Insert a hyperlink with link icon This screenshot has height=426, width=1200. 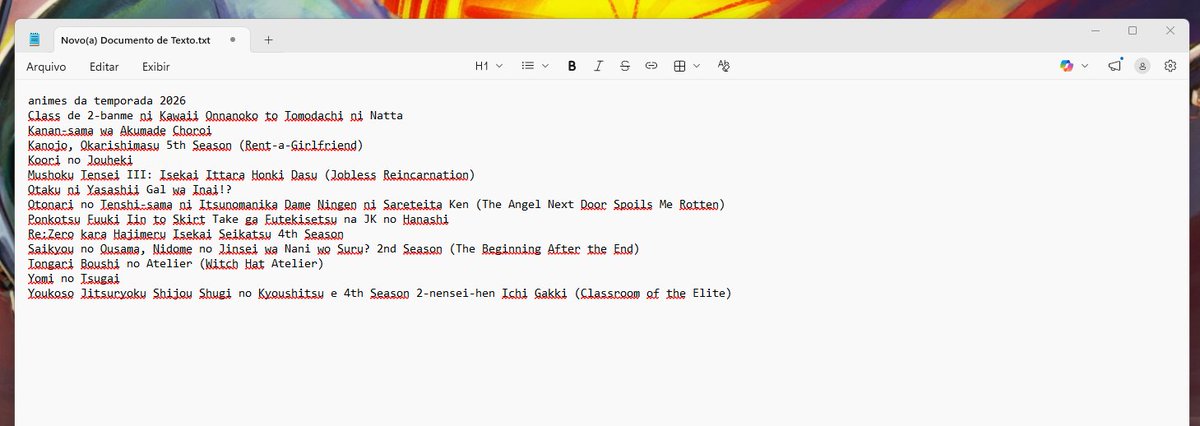pos(651,66)
